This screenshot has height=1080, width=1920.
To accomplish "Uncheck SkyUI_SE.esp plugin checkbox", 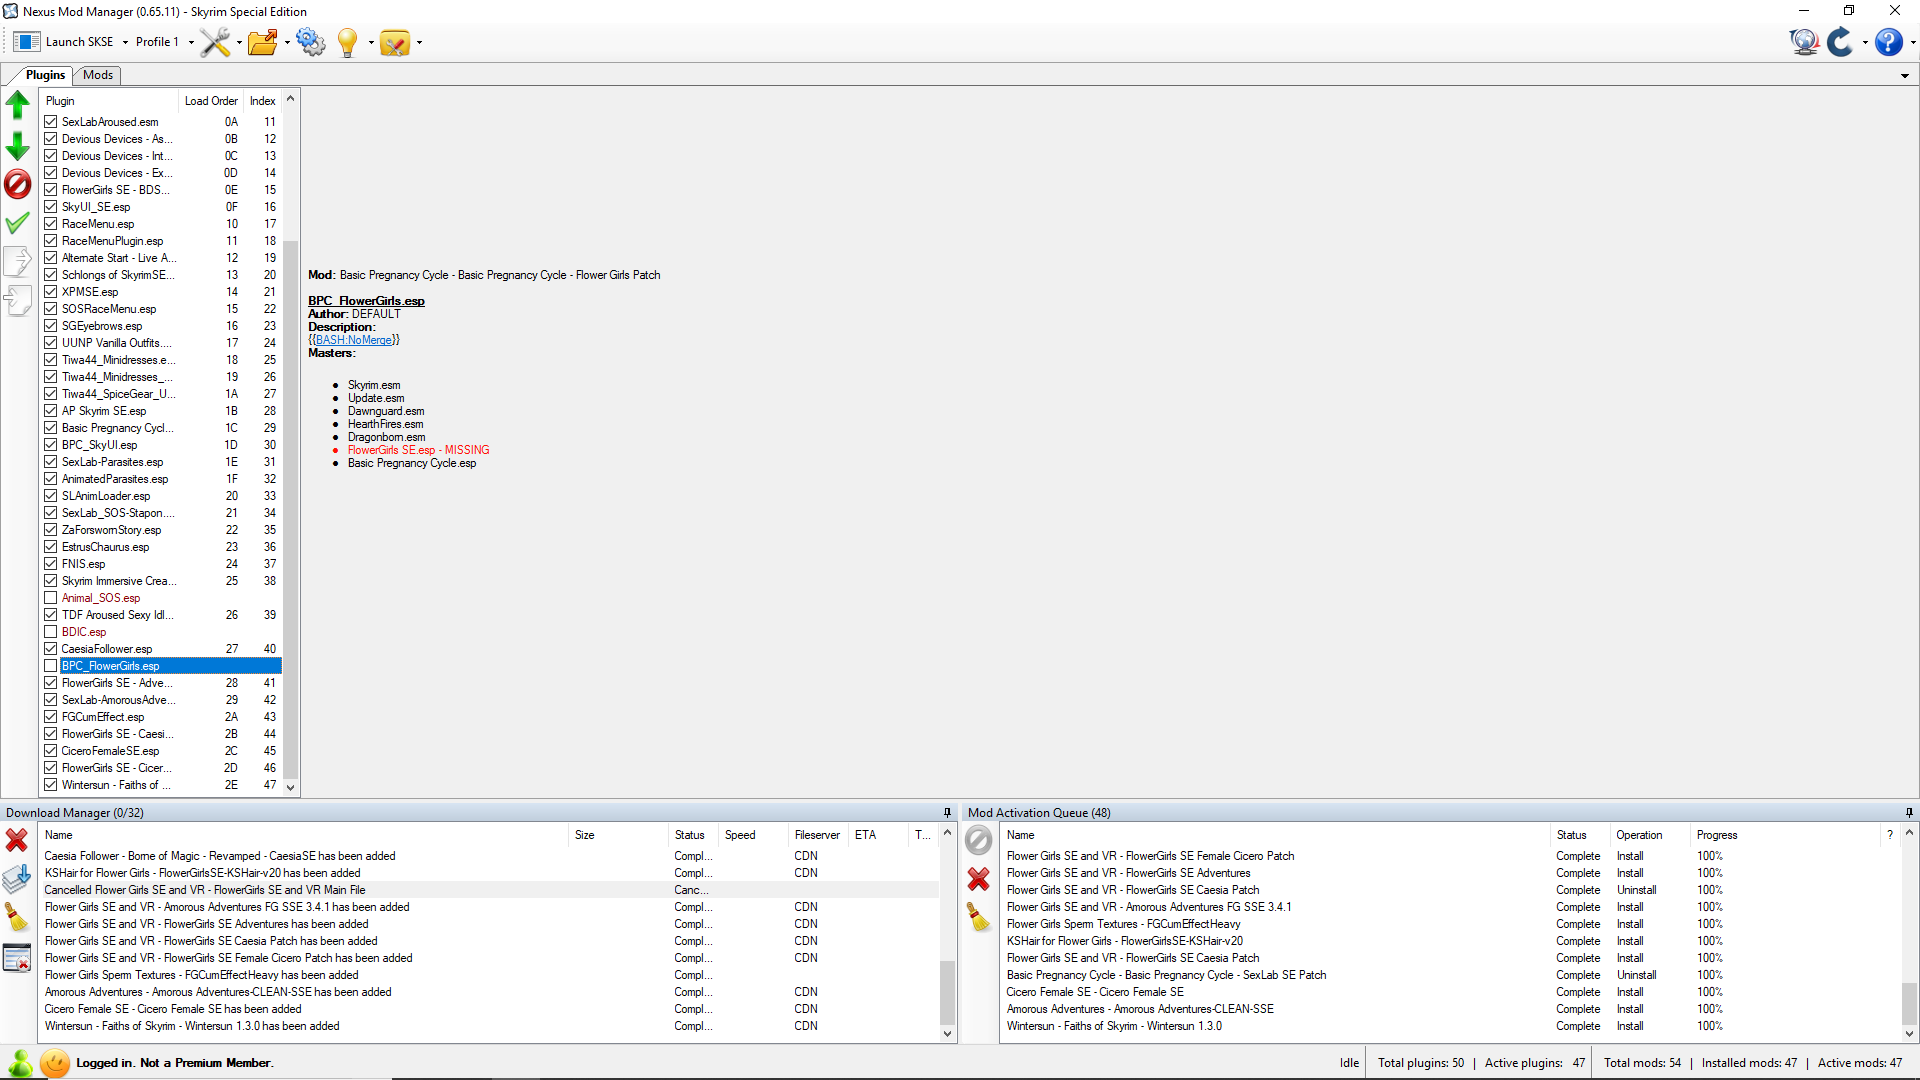I will (x=51, y=207).
